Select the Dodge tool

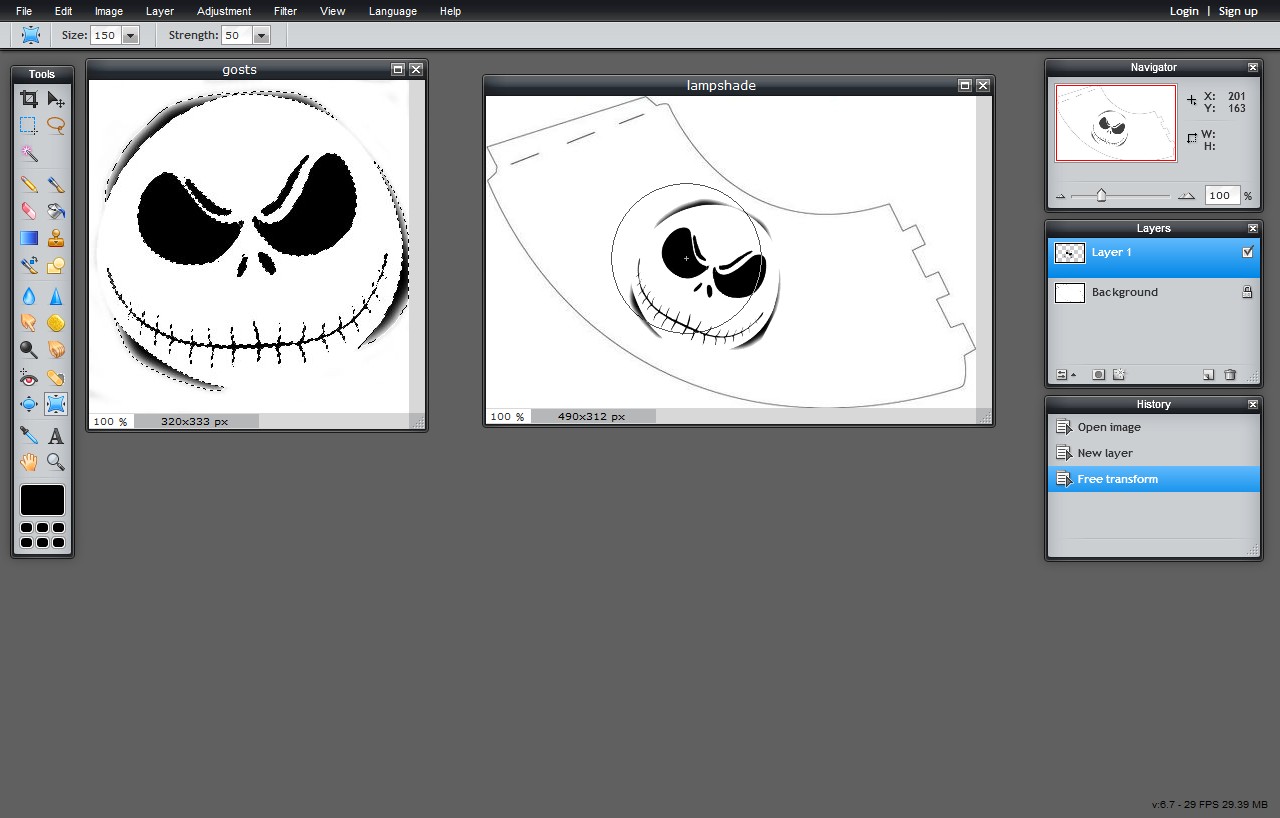click(29, 350)
